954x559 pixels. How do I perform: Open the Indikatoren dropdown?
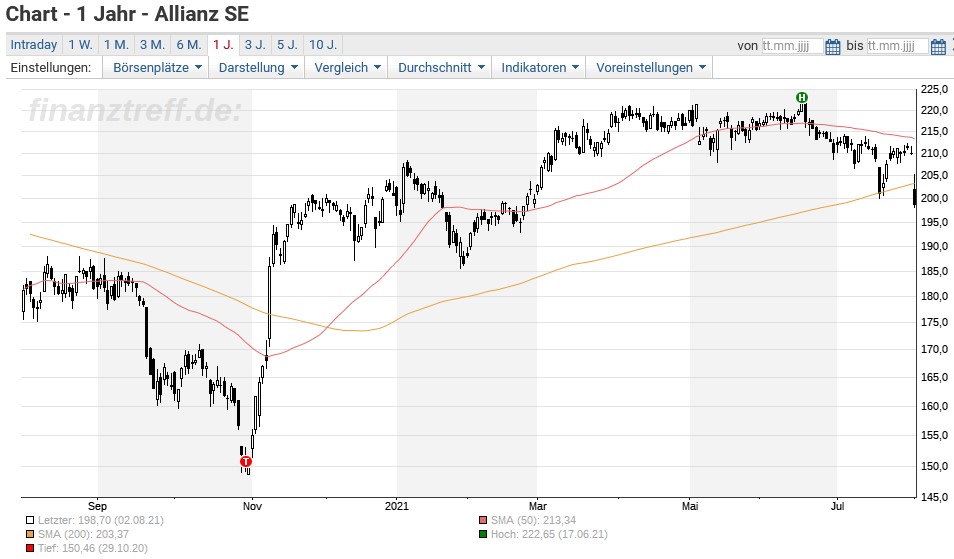pyautogui.click(x=539, y=68)
